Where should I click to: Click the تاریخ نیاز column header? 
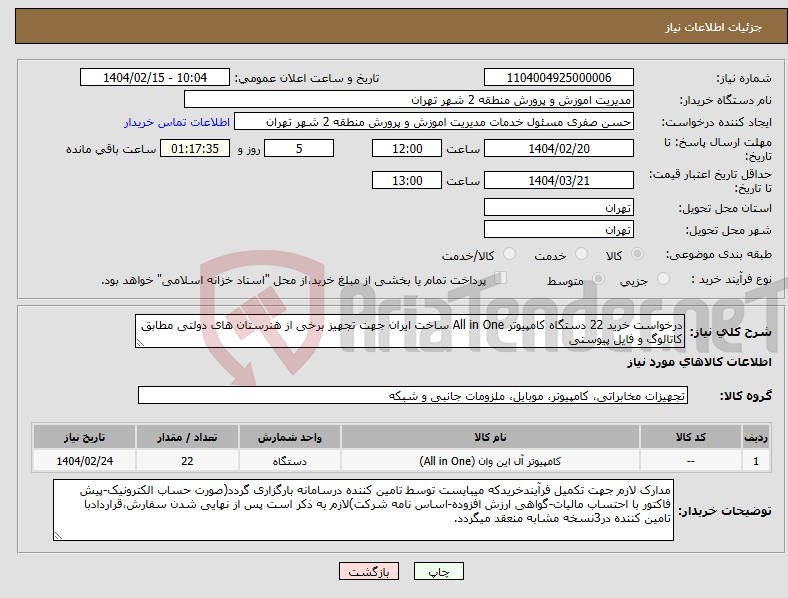tap(84, 437)
